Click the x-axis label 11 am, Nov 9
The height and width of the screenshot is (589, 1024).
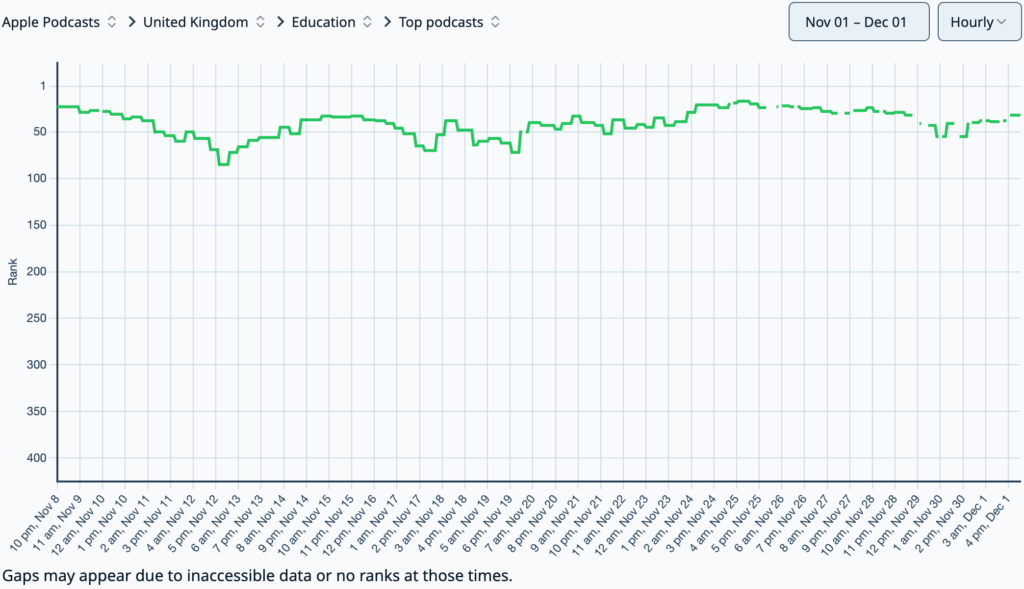pos(57,524)
